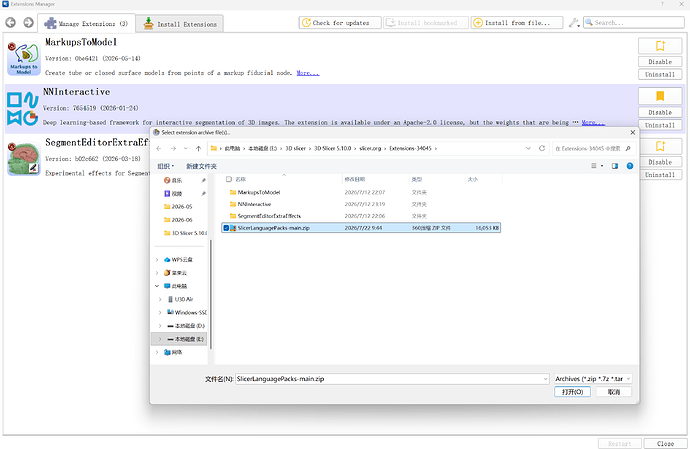Disable the MarkupsToModel extension
690x449 pixels.
660,62
